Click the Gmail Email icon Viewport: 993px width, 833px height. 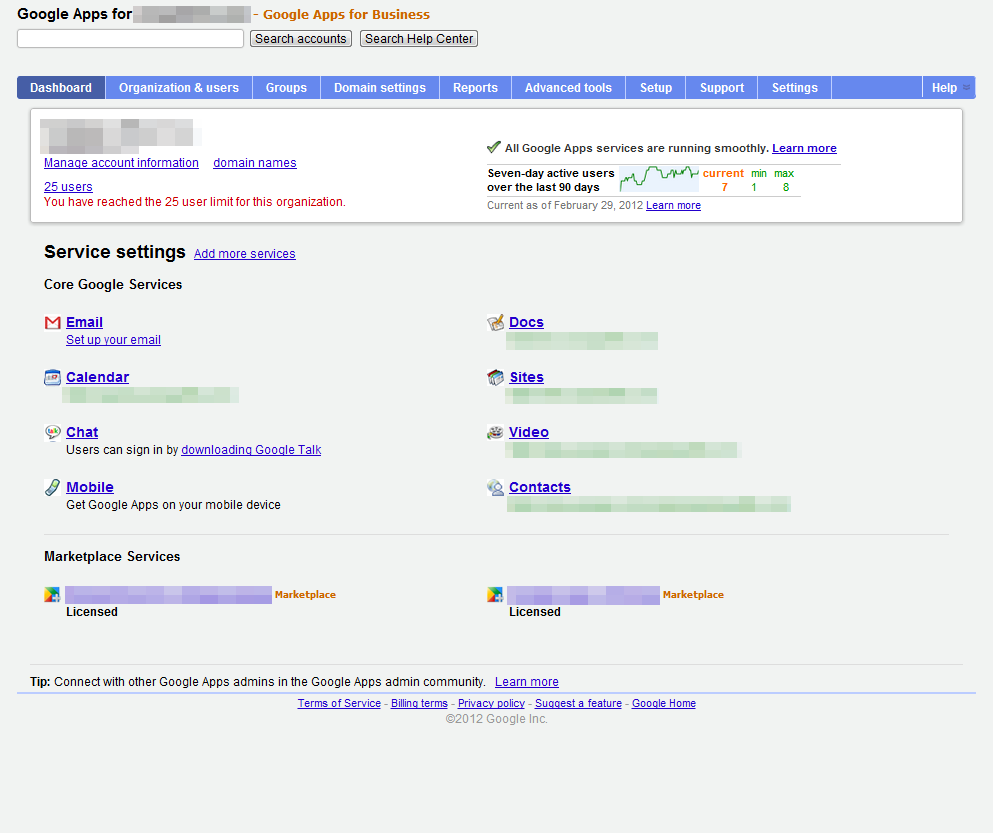[x=53, y=322]
